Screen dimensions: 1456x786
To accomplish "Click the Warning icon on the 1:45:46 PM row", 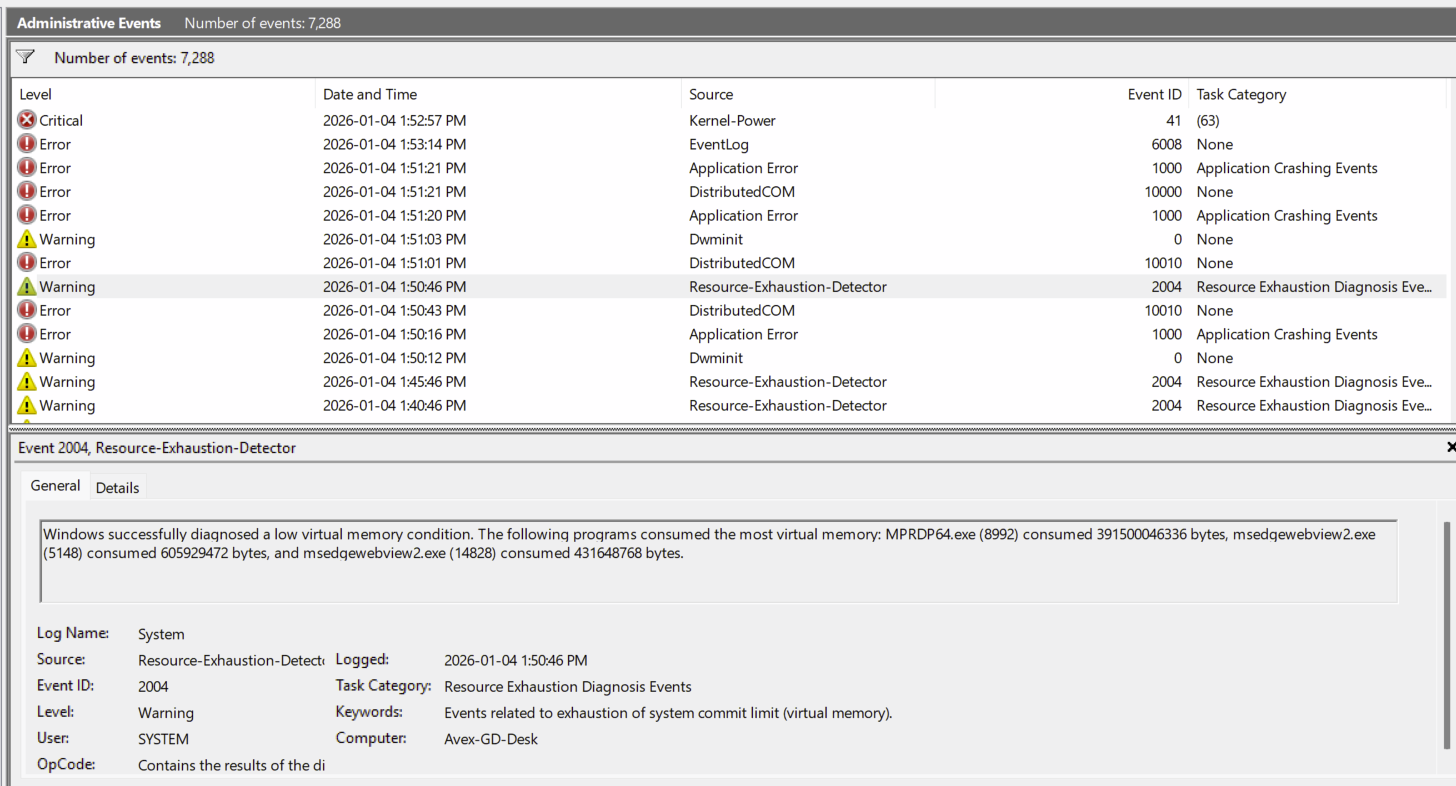I will click(x=27, y=382).
